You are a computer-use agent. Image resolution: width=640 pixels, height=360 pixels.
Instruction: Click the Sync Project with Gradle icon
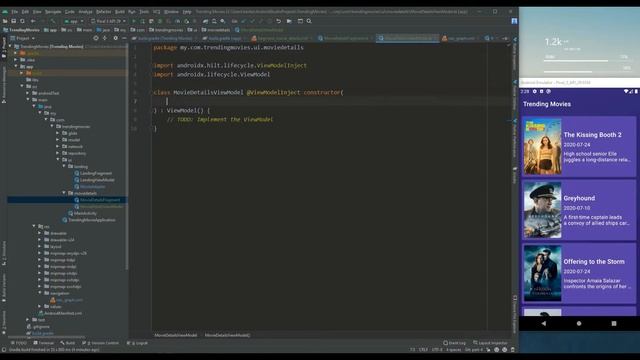click(x=205, y=21)
